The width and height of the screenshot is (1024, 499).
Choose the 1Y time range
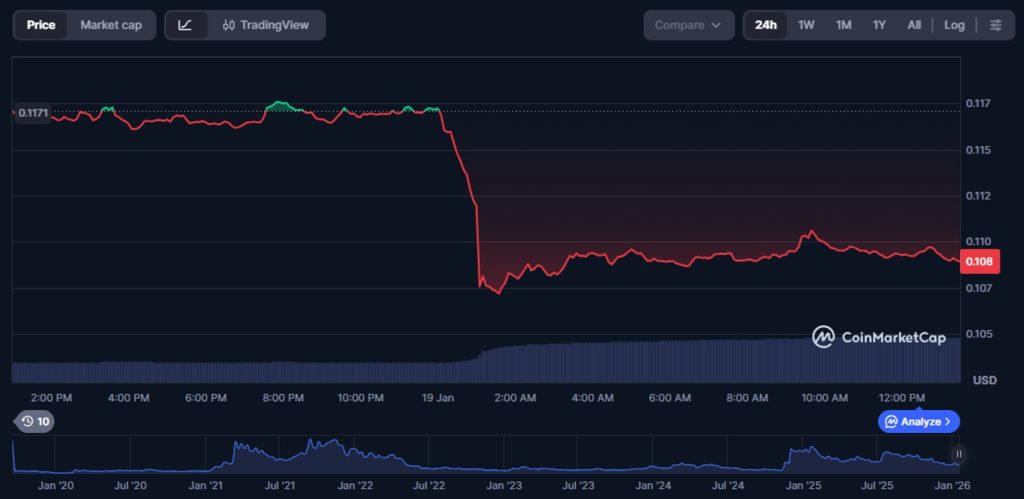tap(879, 25)
